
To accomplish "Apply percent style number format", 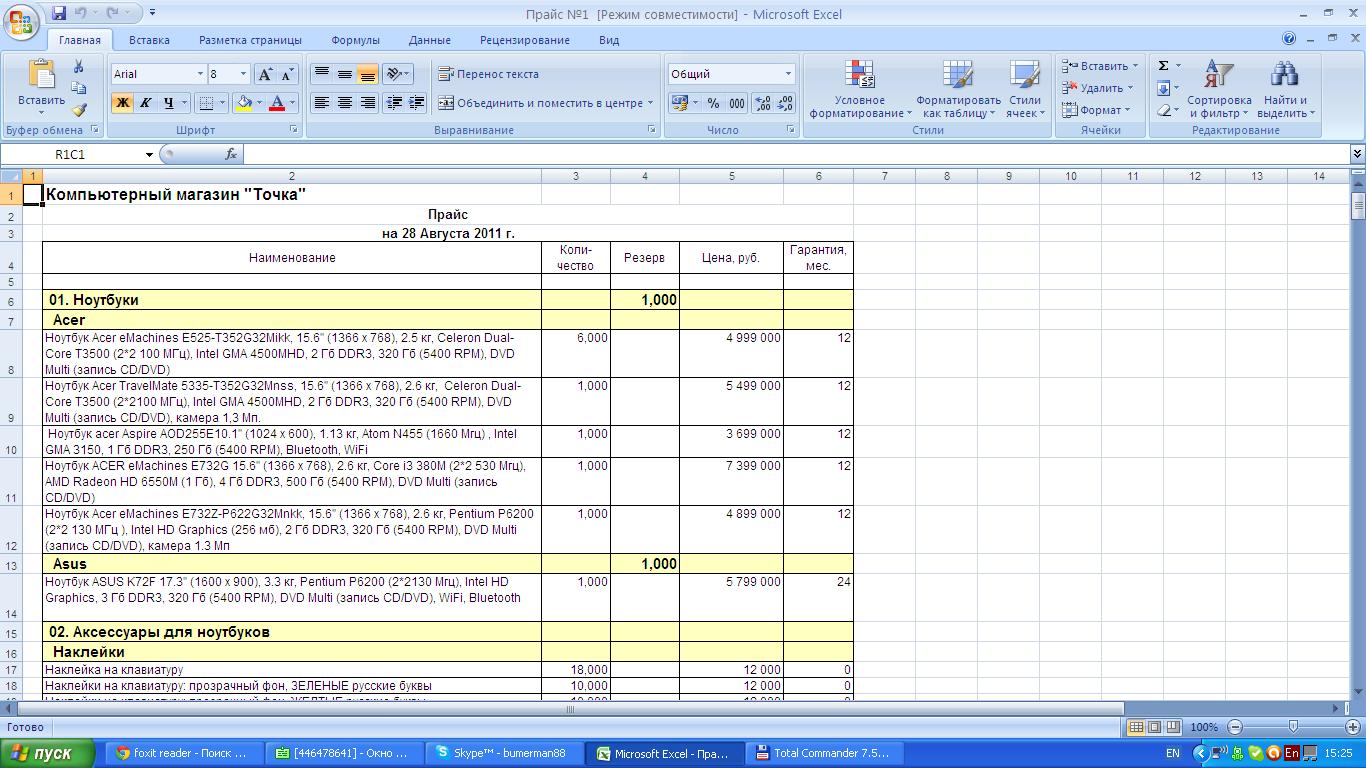I will pyautogui.click(x=713, y=103).
